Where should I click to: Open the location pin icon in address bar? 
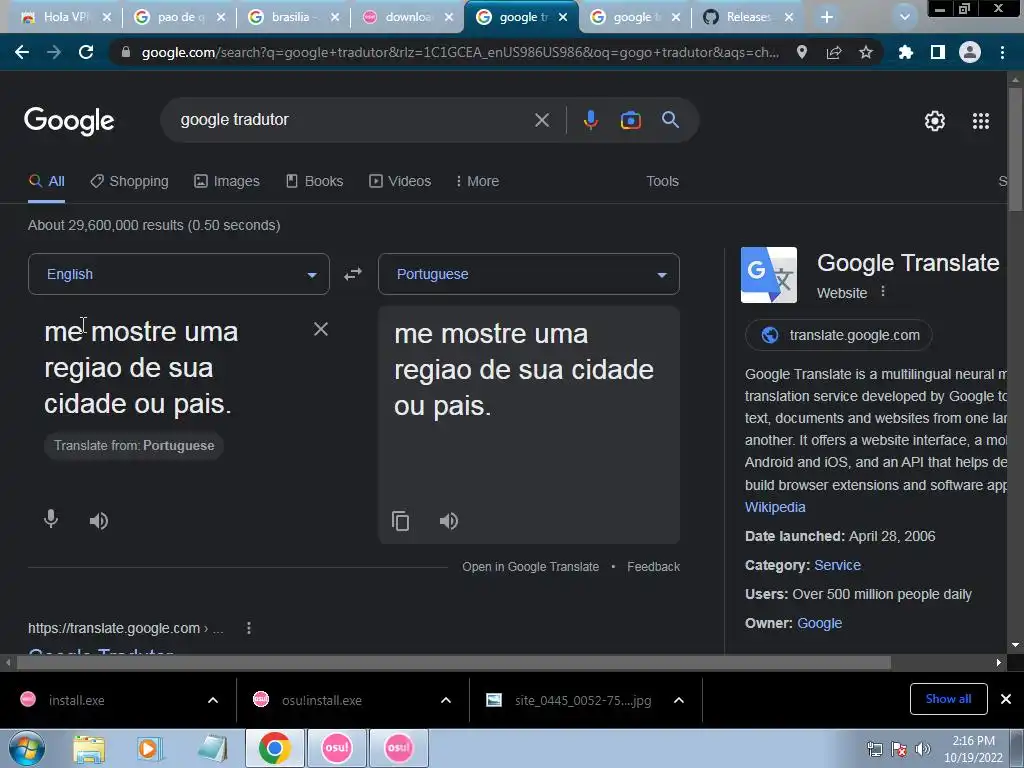coord(802,52)
